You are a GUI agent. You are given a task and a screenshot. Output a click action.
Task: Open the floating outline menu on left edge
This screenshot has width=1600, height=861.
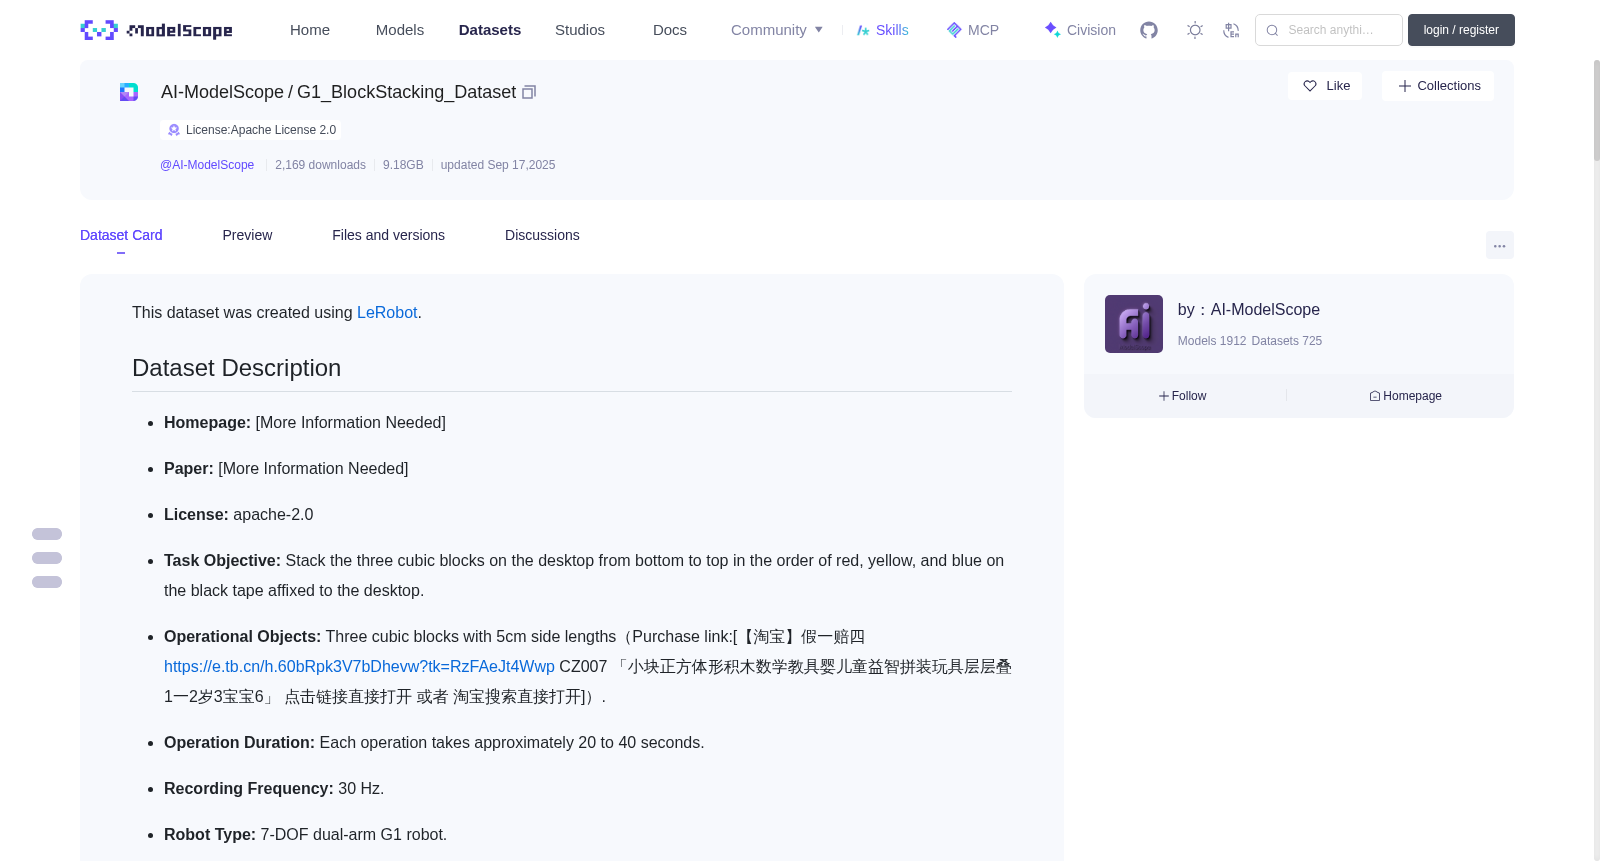pyautogui.click(x=47, y=558)
